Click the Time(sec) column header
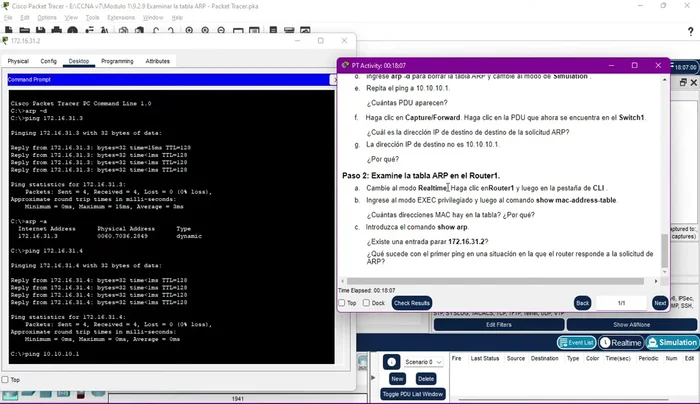The height and width of the screenshot is (404, 700). 618,358
